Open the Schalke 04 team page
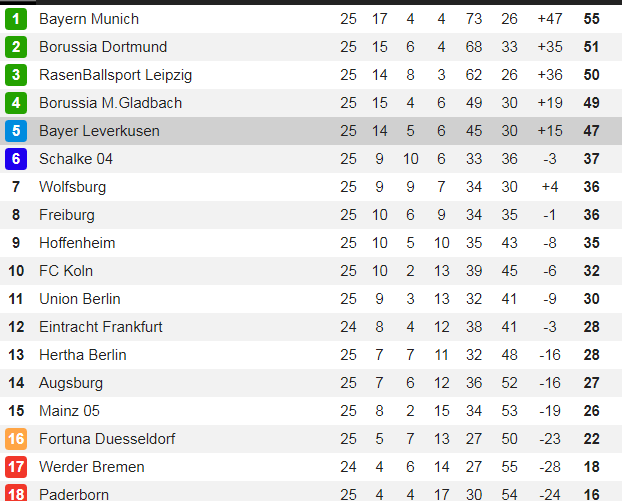Screen dimensions: 622x501 pos(76,159)
